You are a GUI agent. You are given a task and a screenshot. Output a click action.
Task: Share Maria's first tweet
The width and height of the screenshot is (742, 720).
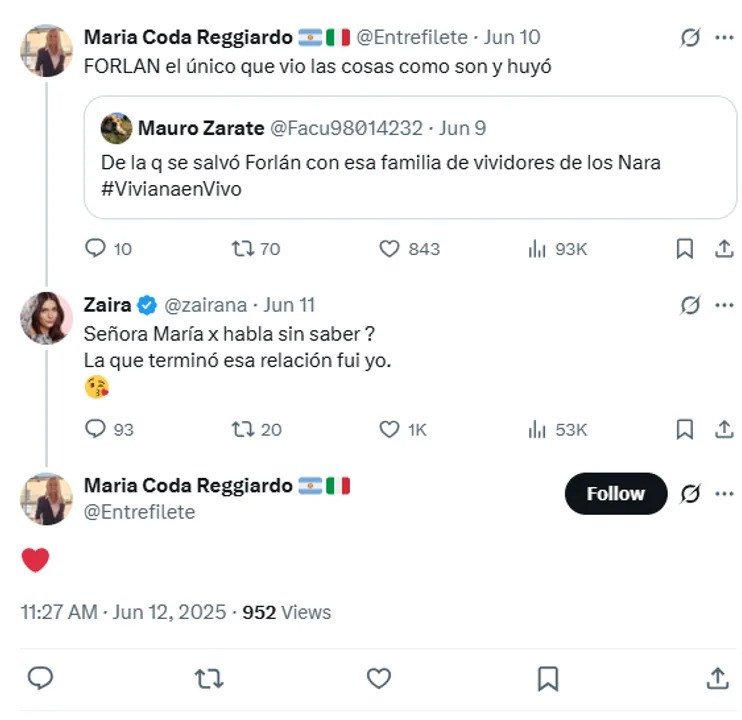[x=724, y=249]
